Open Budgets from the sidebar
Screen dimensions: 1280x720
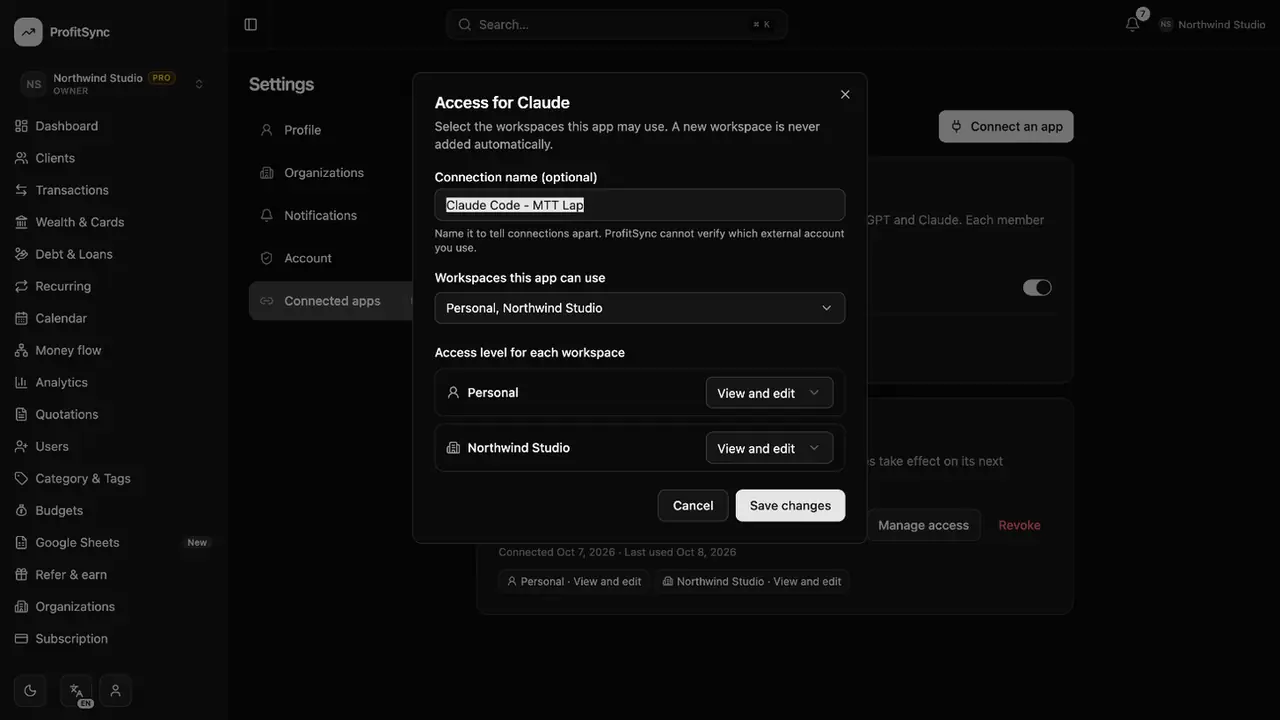coord(113,510)
